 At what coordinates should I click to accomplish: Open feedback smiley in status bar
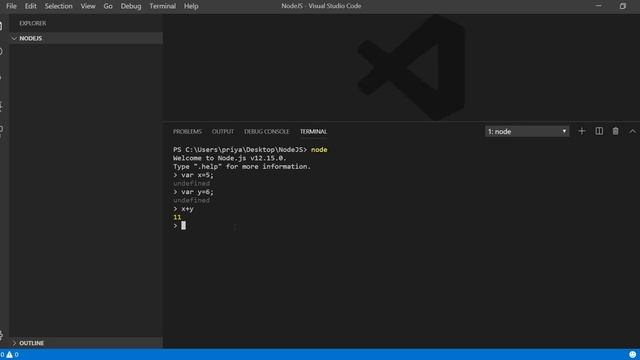coord(632,354)
